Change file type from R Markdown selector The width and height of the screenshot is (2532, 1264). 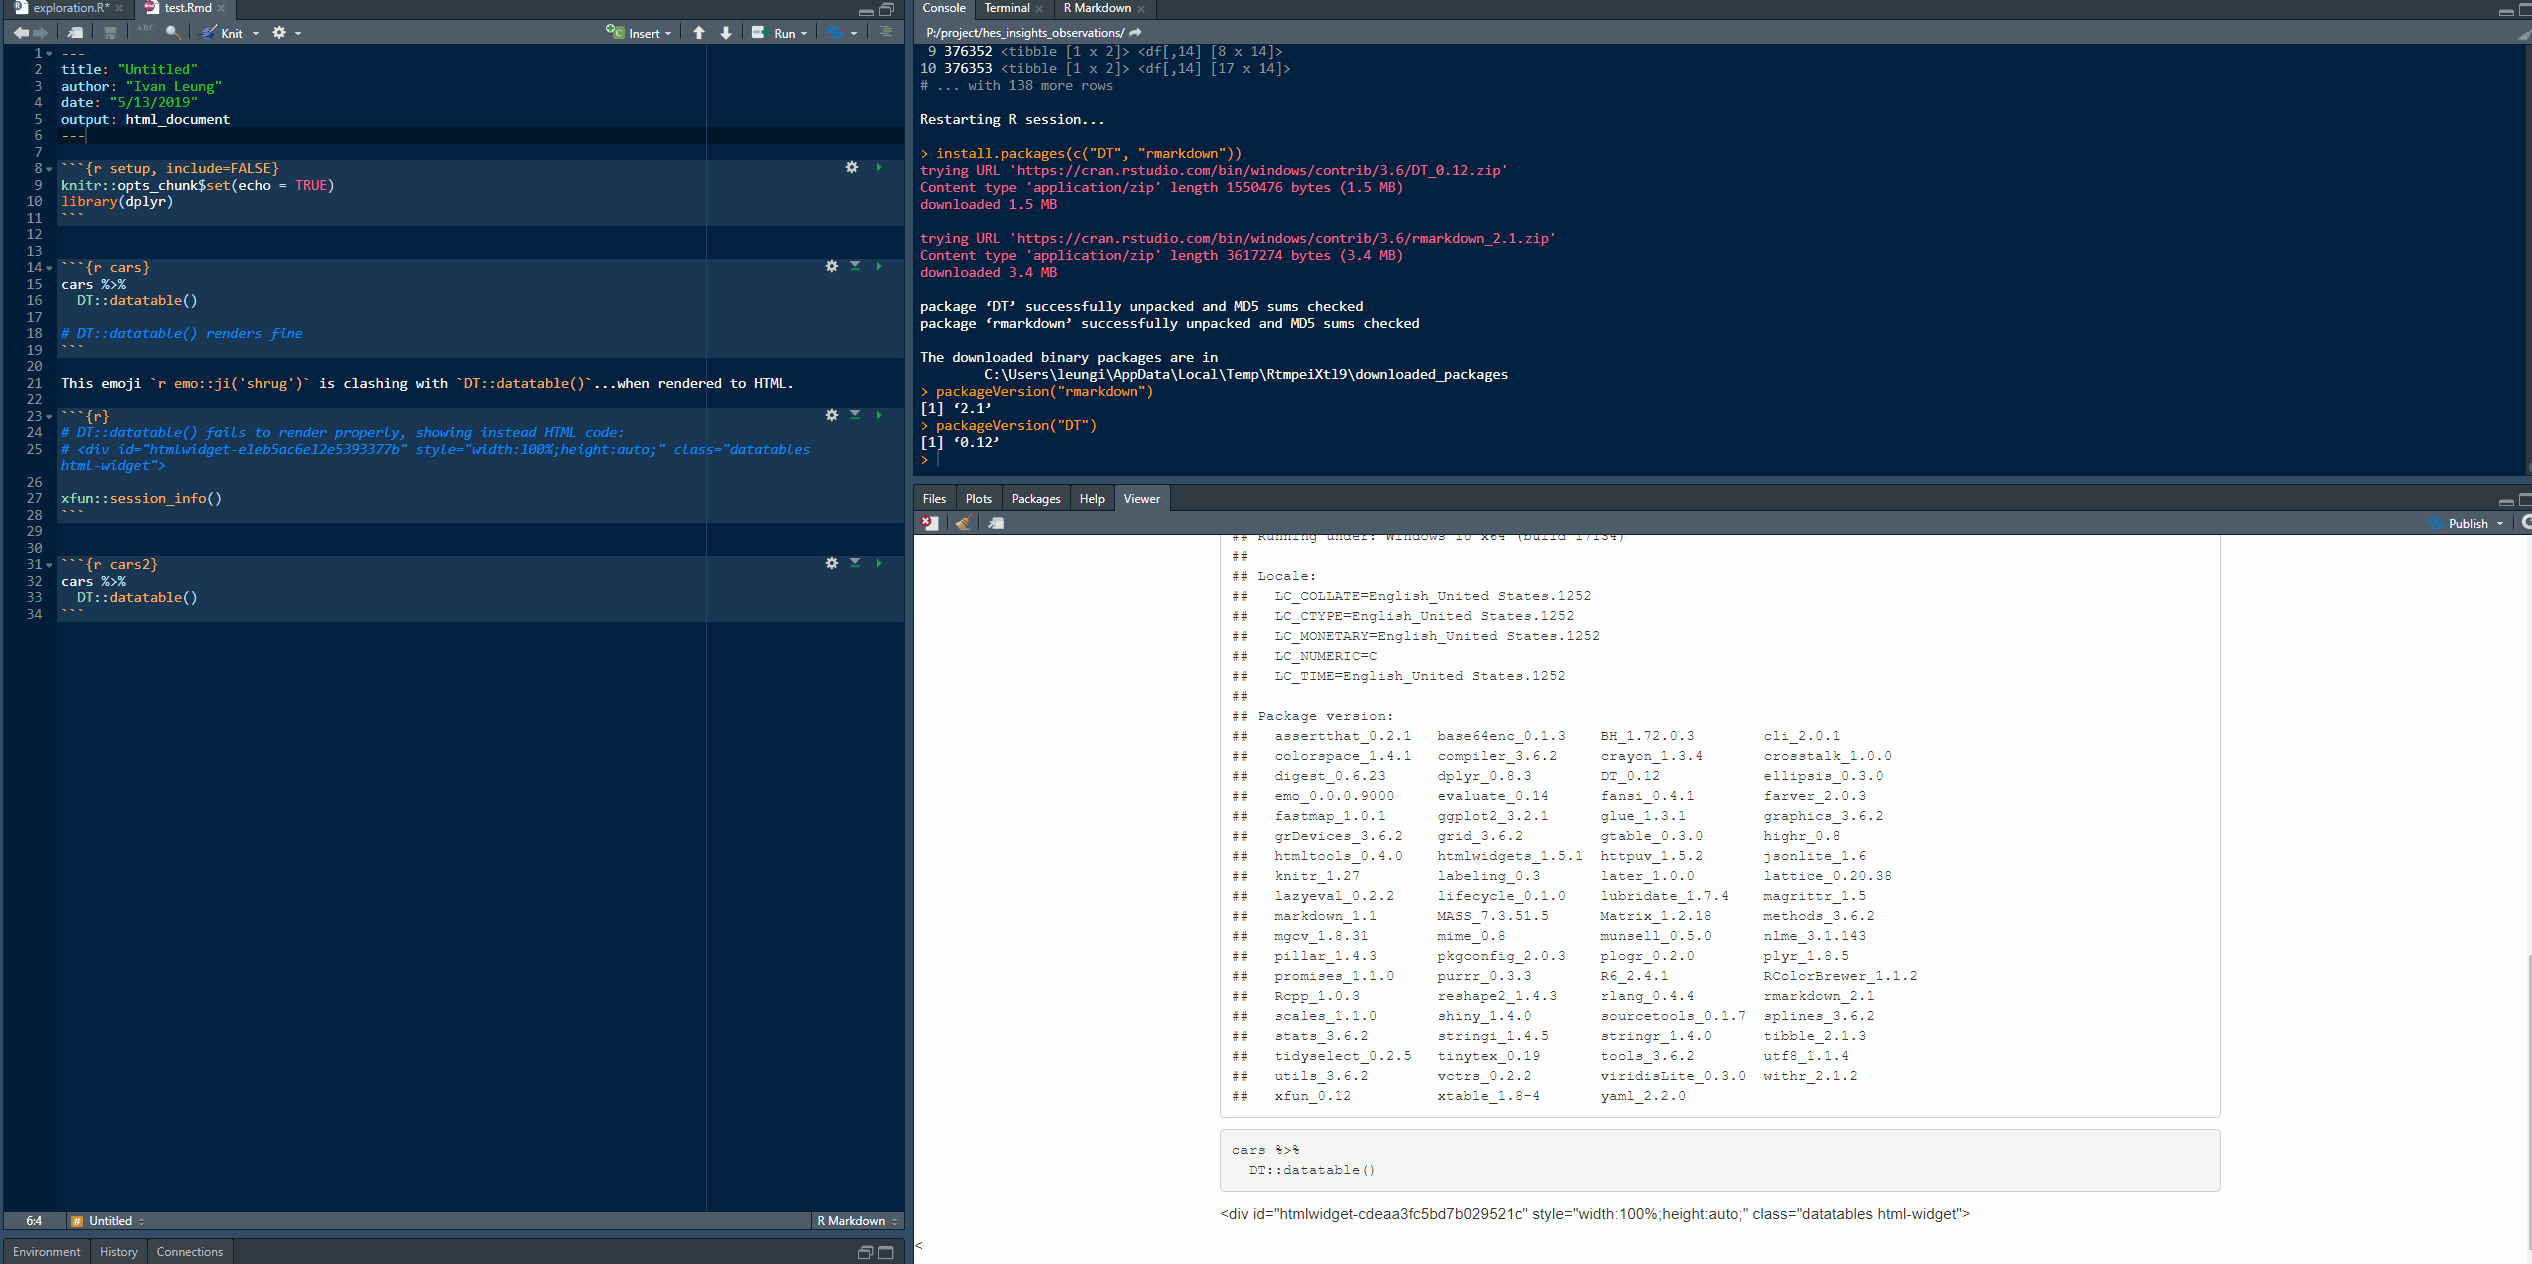point(857,1221)
